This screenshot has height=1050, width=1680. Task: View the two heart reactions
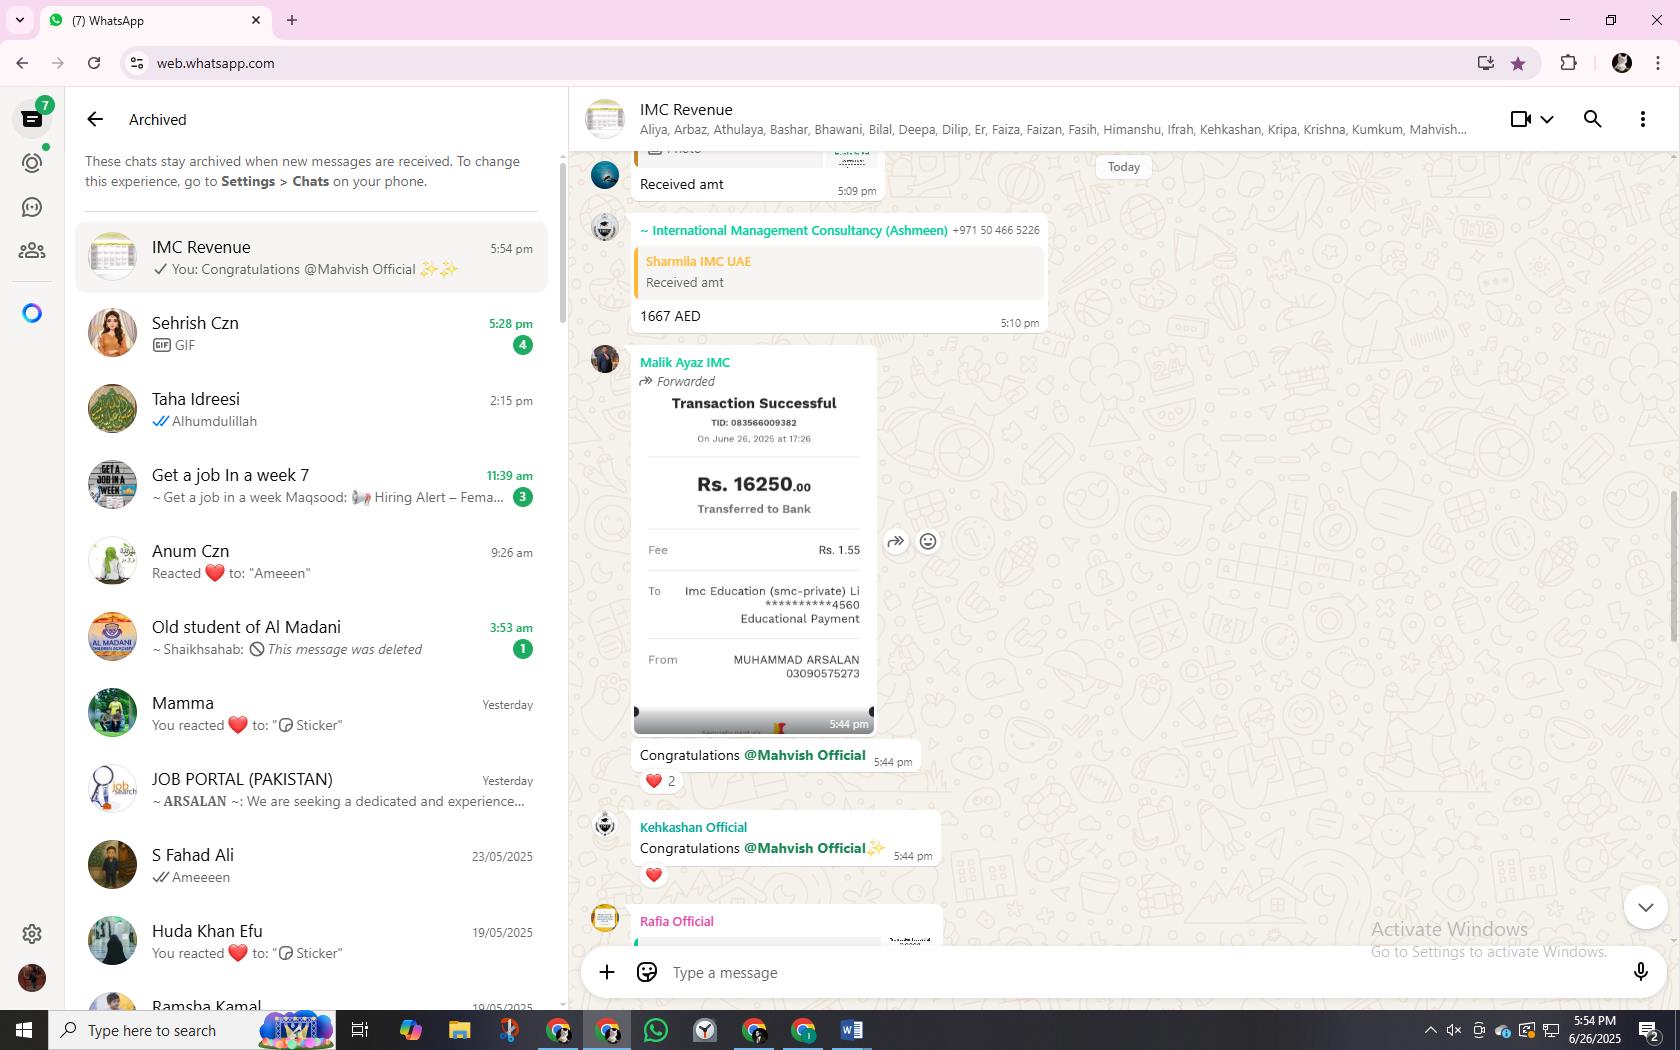point(660,781)
